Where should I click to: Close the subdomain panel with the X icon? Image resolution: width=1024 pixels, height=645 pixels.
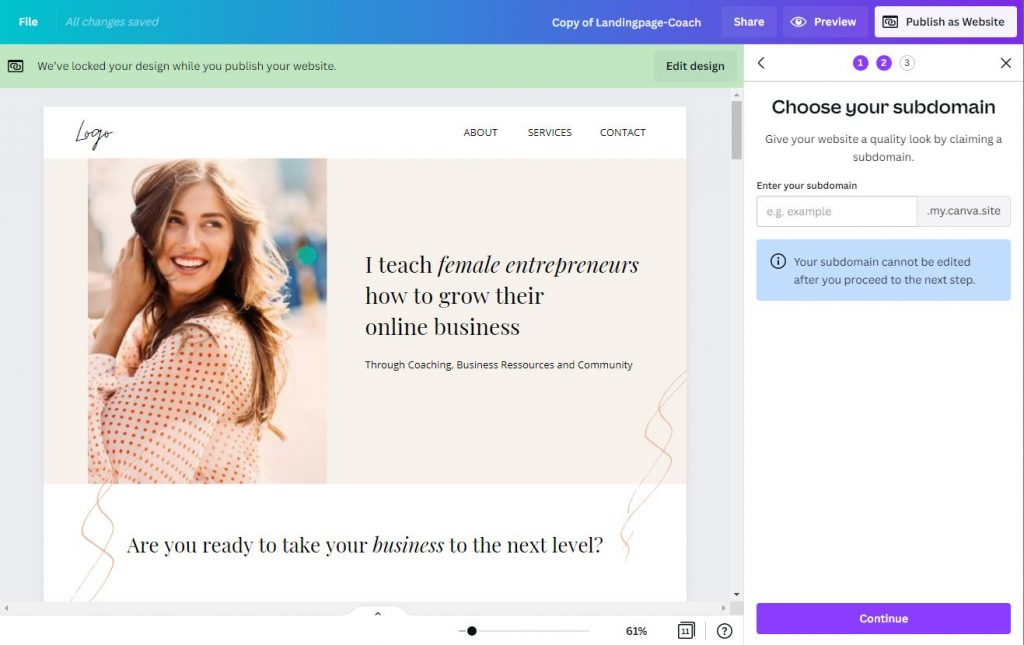pyautogui.click(x=1006, y=62)
